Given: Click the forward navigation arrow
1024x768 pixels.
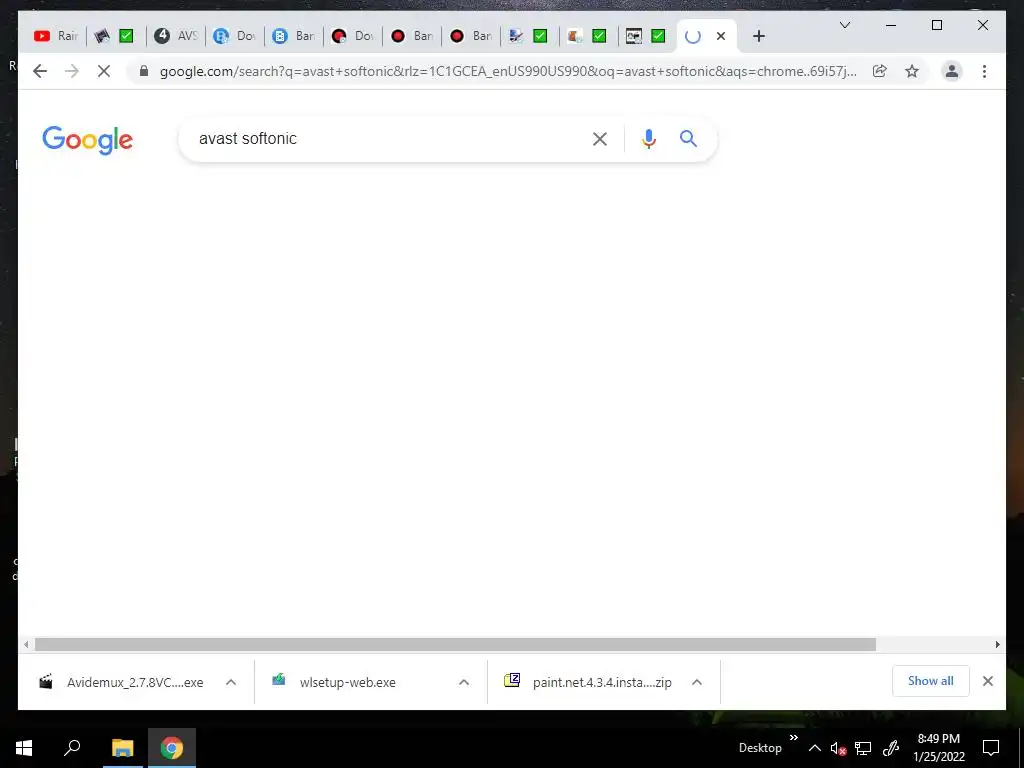Looking at the screenshot, I should [x=72, y=71].
